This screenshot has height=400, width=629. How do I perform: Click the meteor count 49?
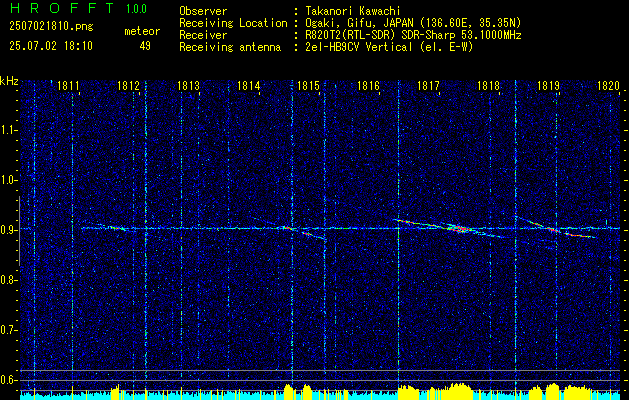click(145, 46)
